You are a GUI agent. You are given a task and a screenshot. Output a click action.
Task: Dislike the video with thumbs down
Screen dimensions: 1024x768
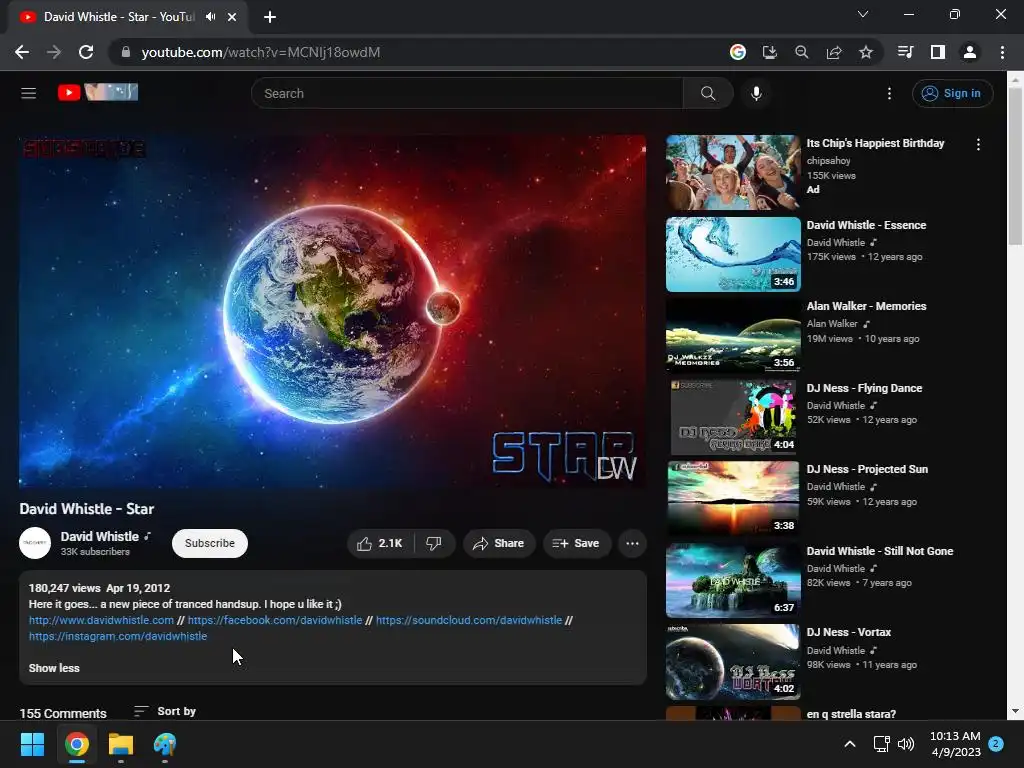click(x=434, y=543)
